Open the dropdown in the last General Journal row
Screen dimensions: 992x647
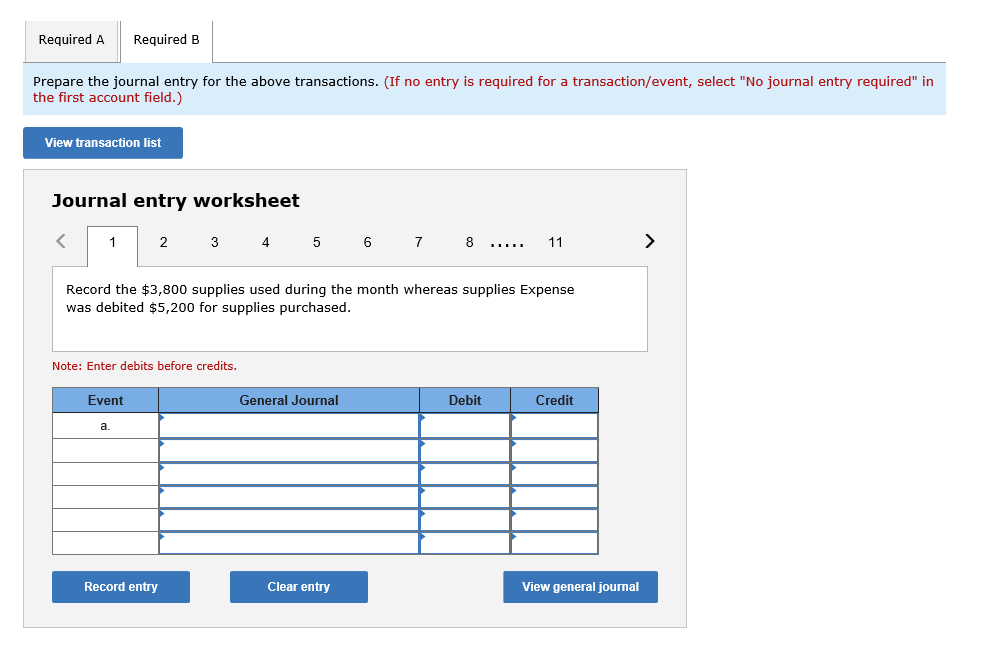click(x=288, y=543)
